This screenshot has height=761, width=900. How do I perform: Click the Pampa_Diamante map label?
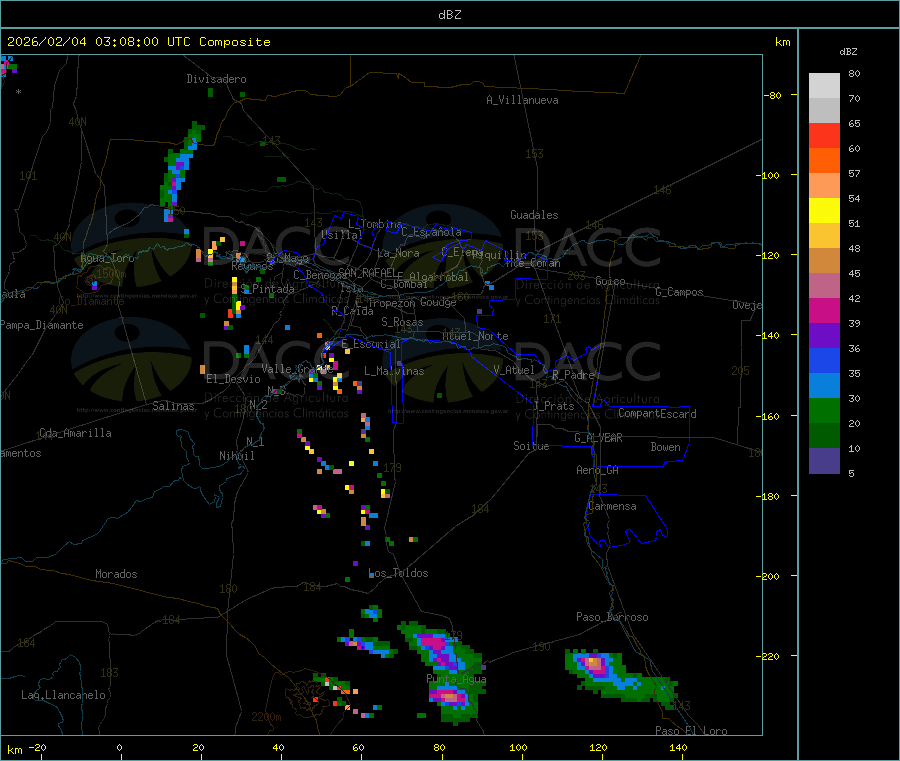point(42,325)
